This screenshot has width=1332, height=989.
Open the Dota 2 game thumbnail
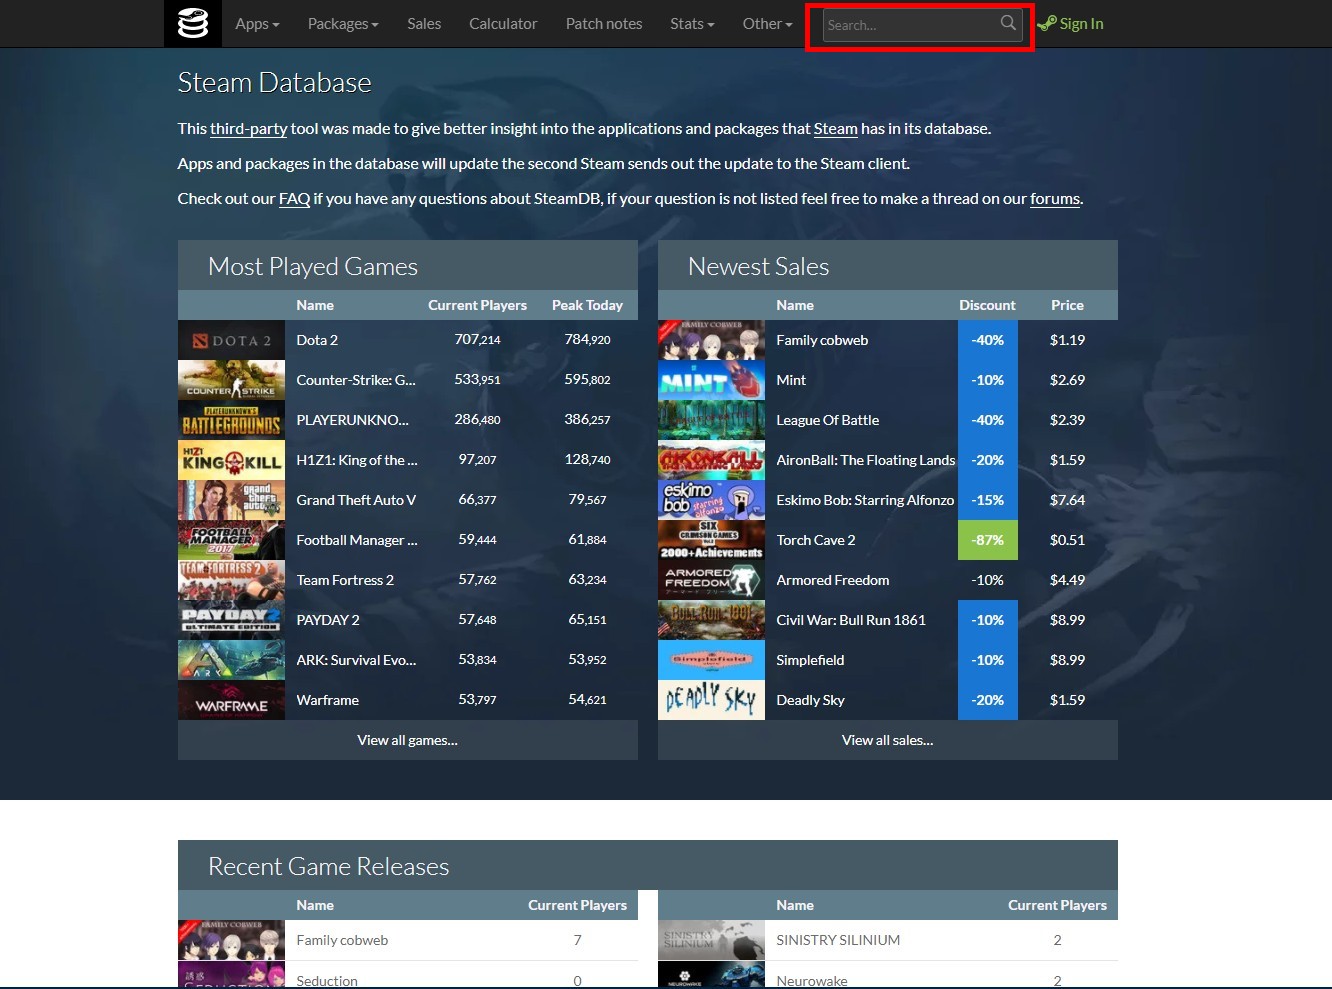pos(231,340)
